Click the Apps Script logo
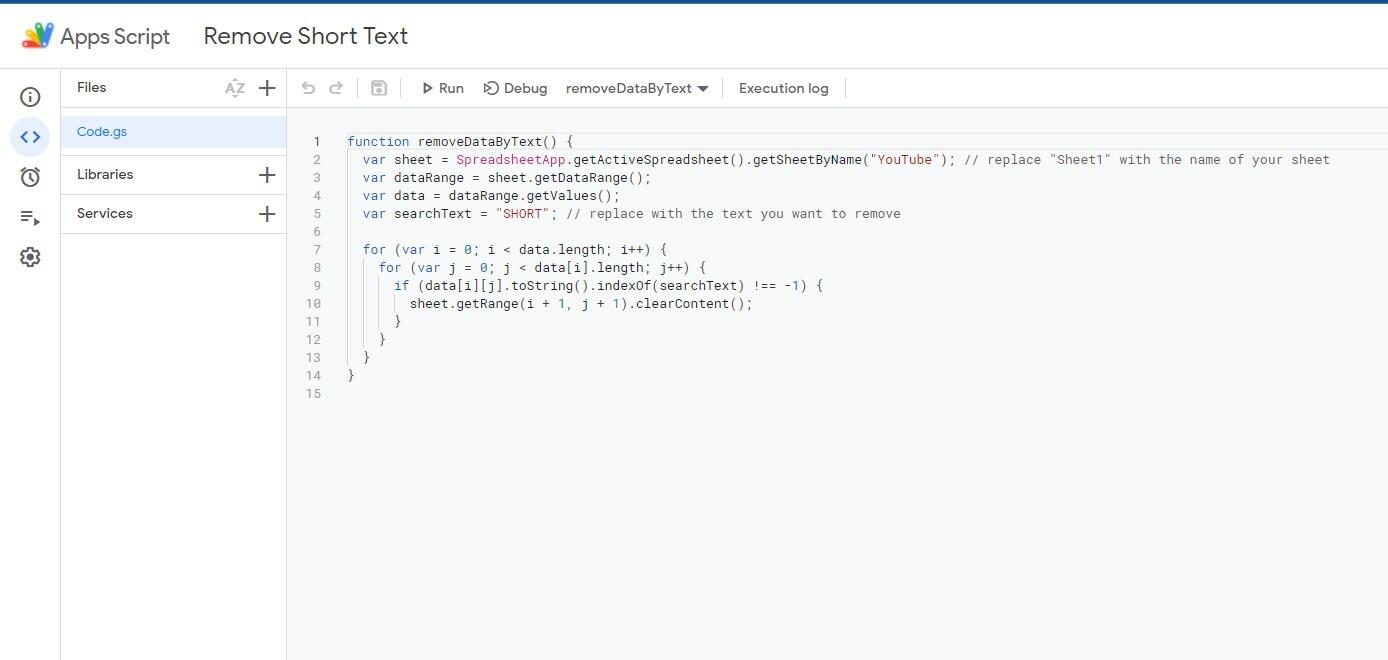Viewport: 1388px width, 660px height. (x=37, y=35)
